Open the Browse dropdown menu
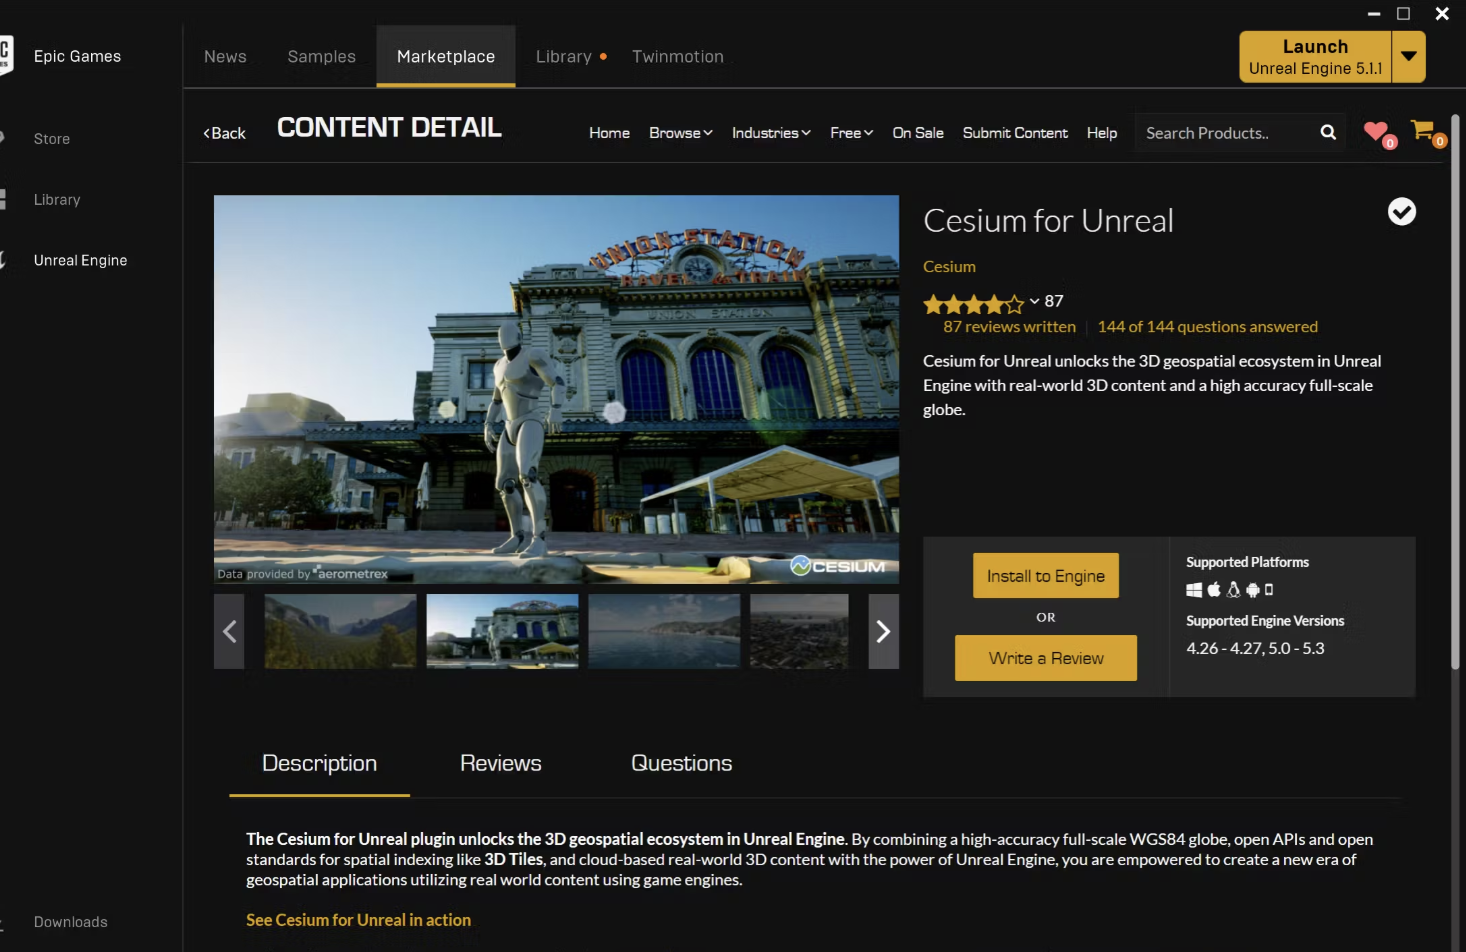Viewport: 1466px width, 952px height. pyautogui.click(x=680, y=133)
